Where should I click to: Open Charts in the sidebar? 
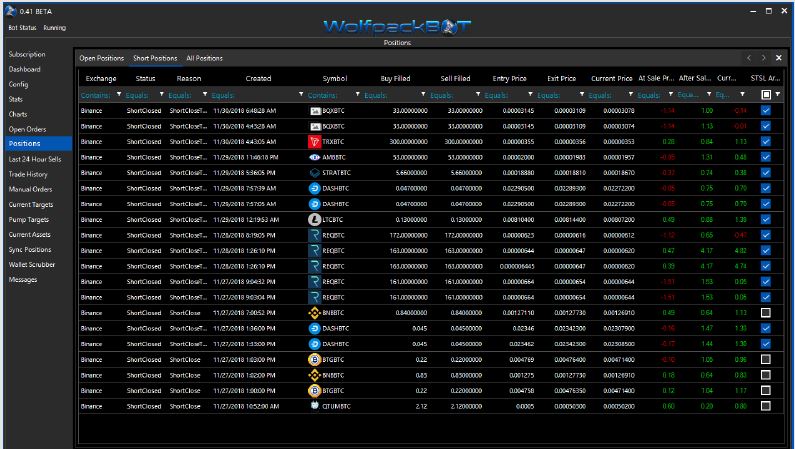pyautogui.click(x=18, y=114)
